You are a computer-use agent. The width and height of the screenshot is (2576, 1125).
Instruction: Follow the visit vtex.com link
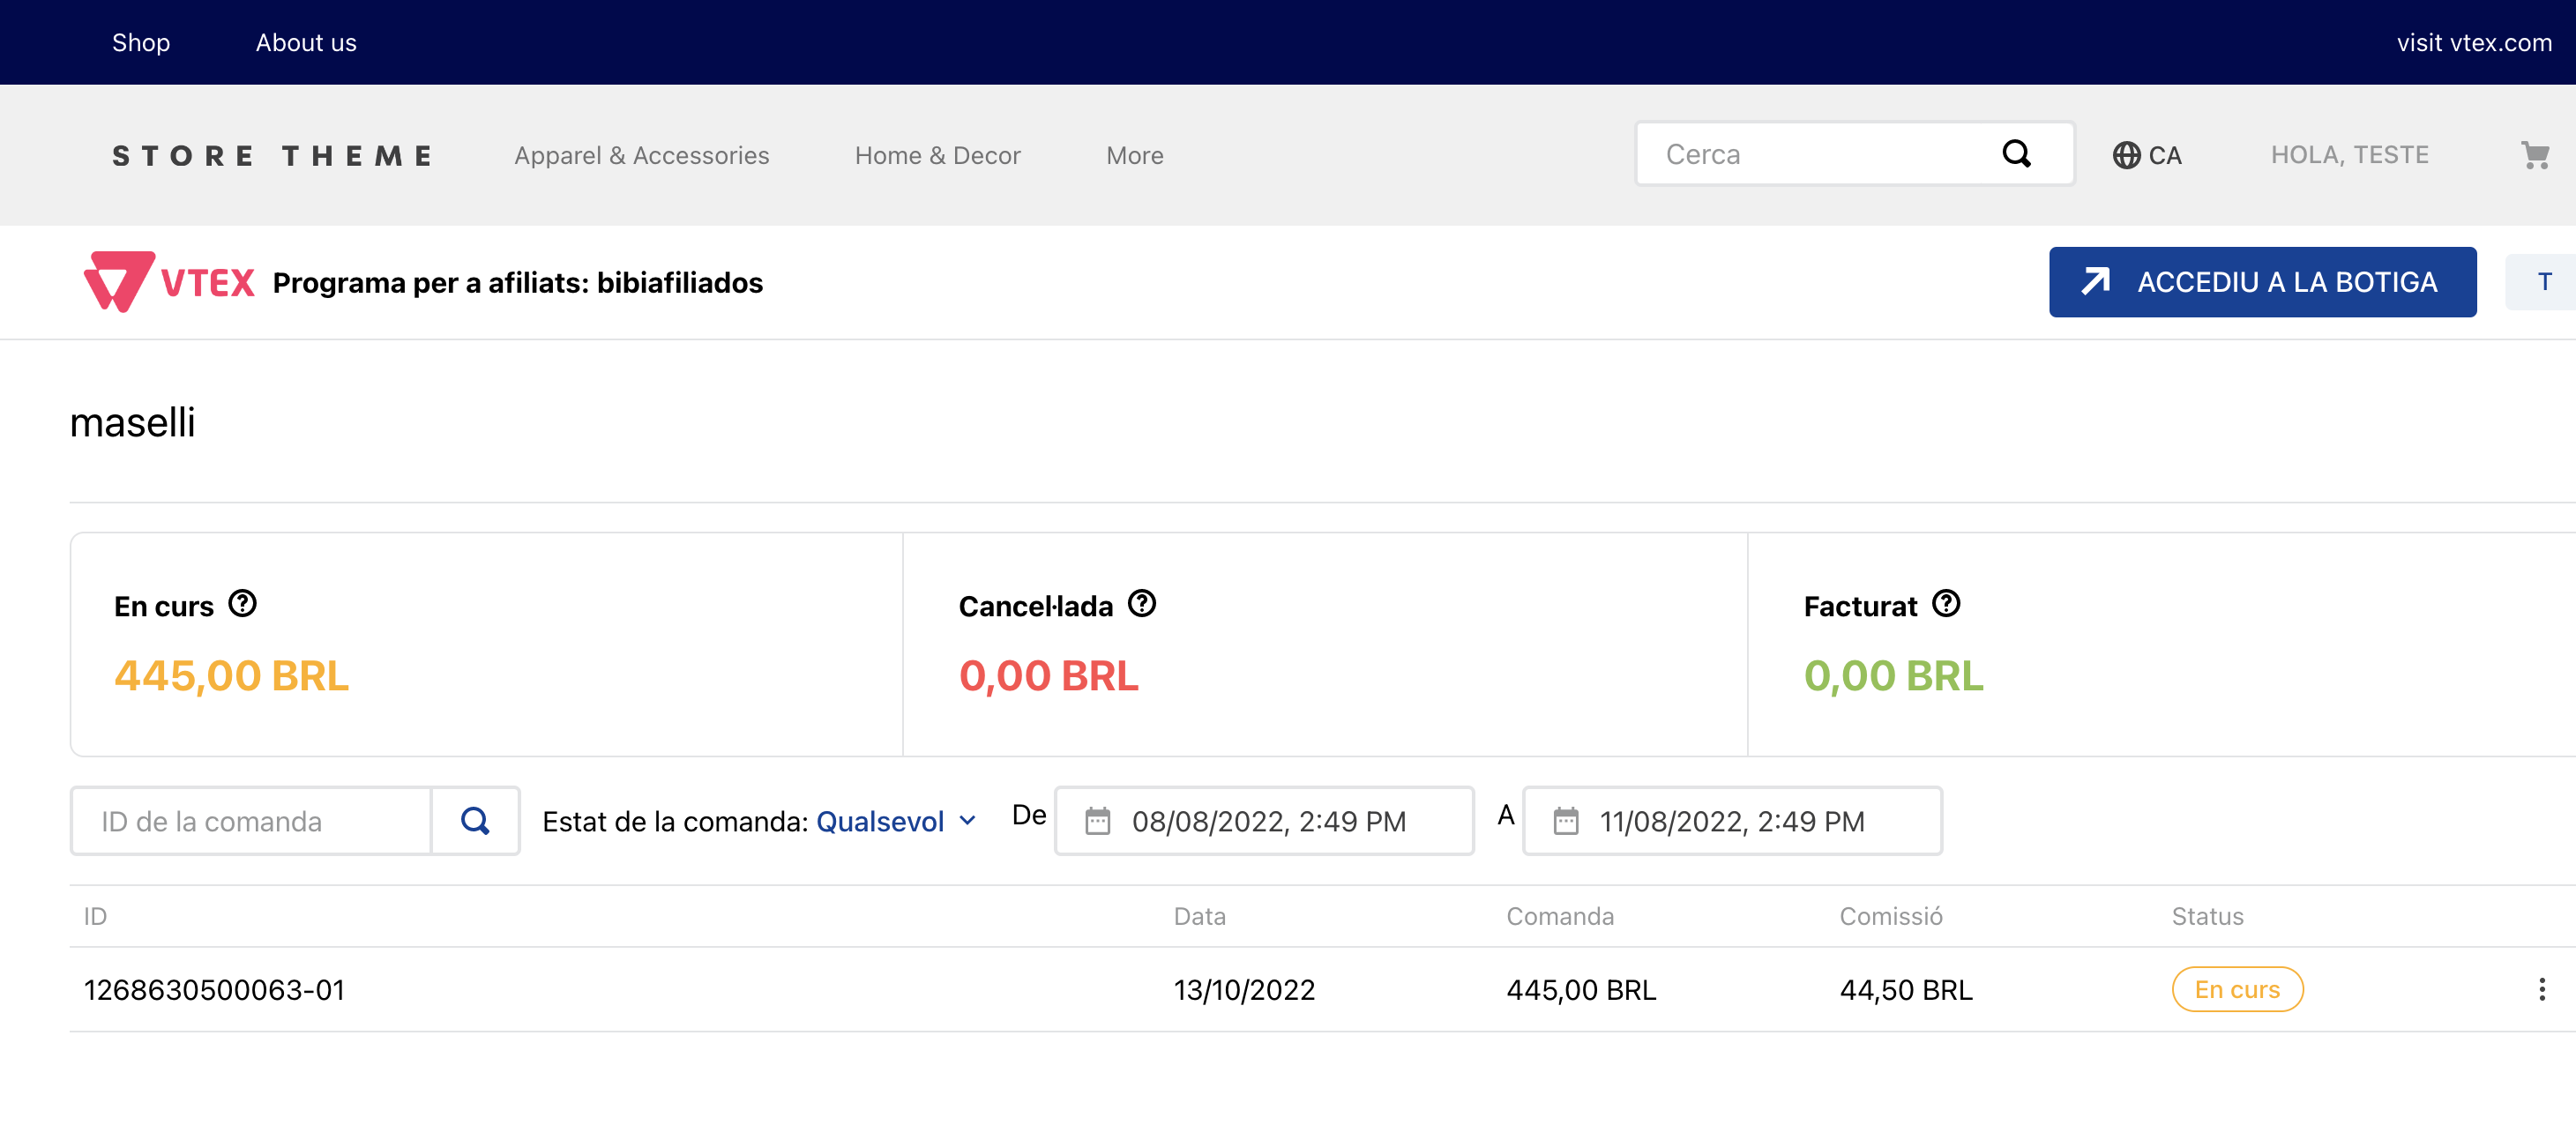pyautogui.click(x=2473, y=42)
